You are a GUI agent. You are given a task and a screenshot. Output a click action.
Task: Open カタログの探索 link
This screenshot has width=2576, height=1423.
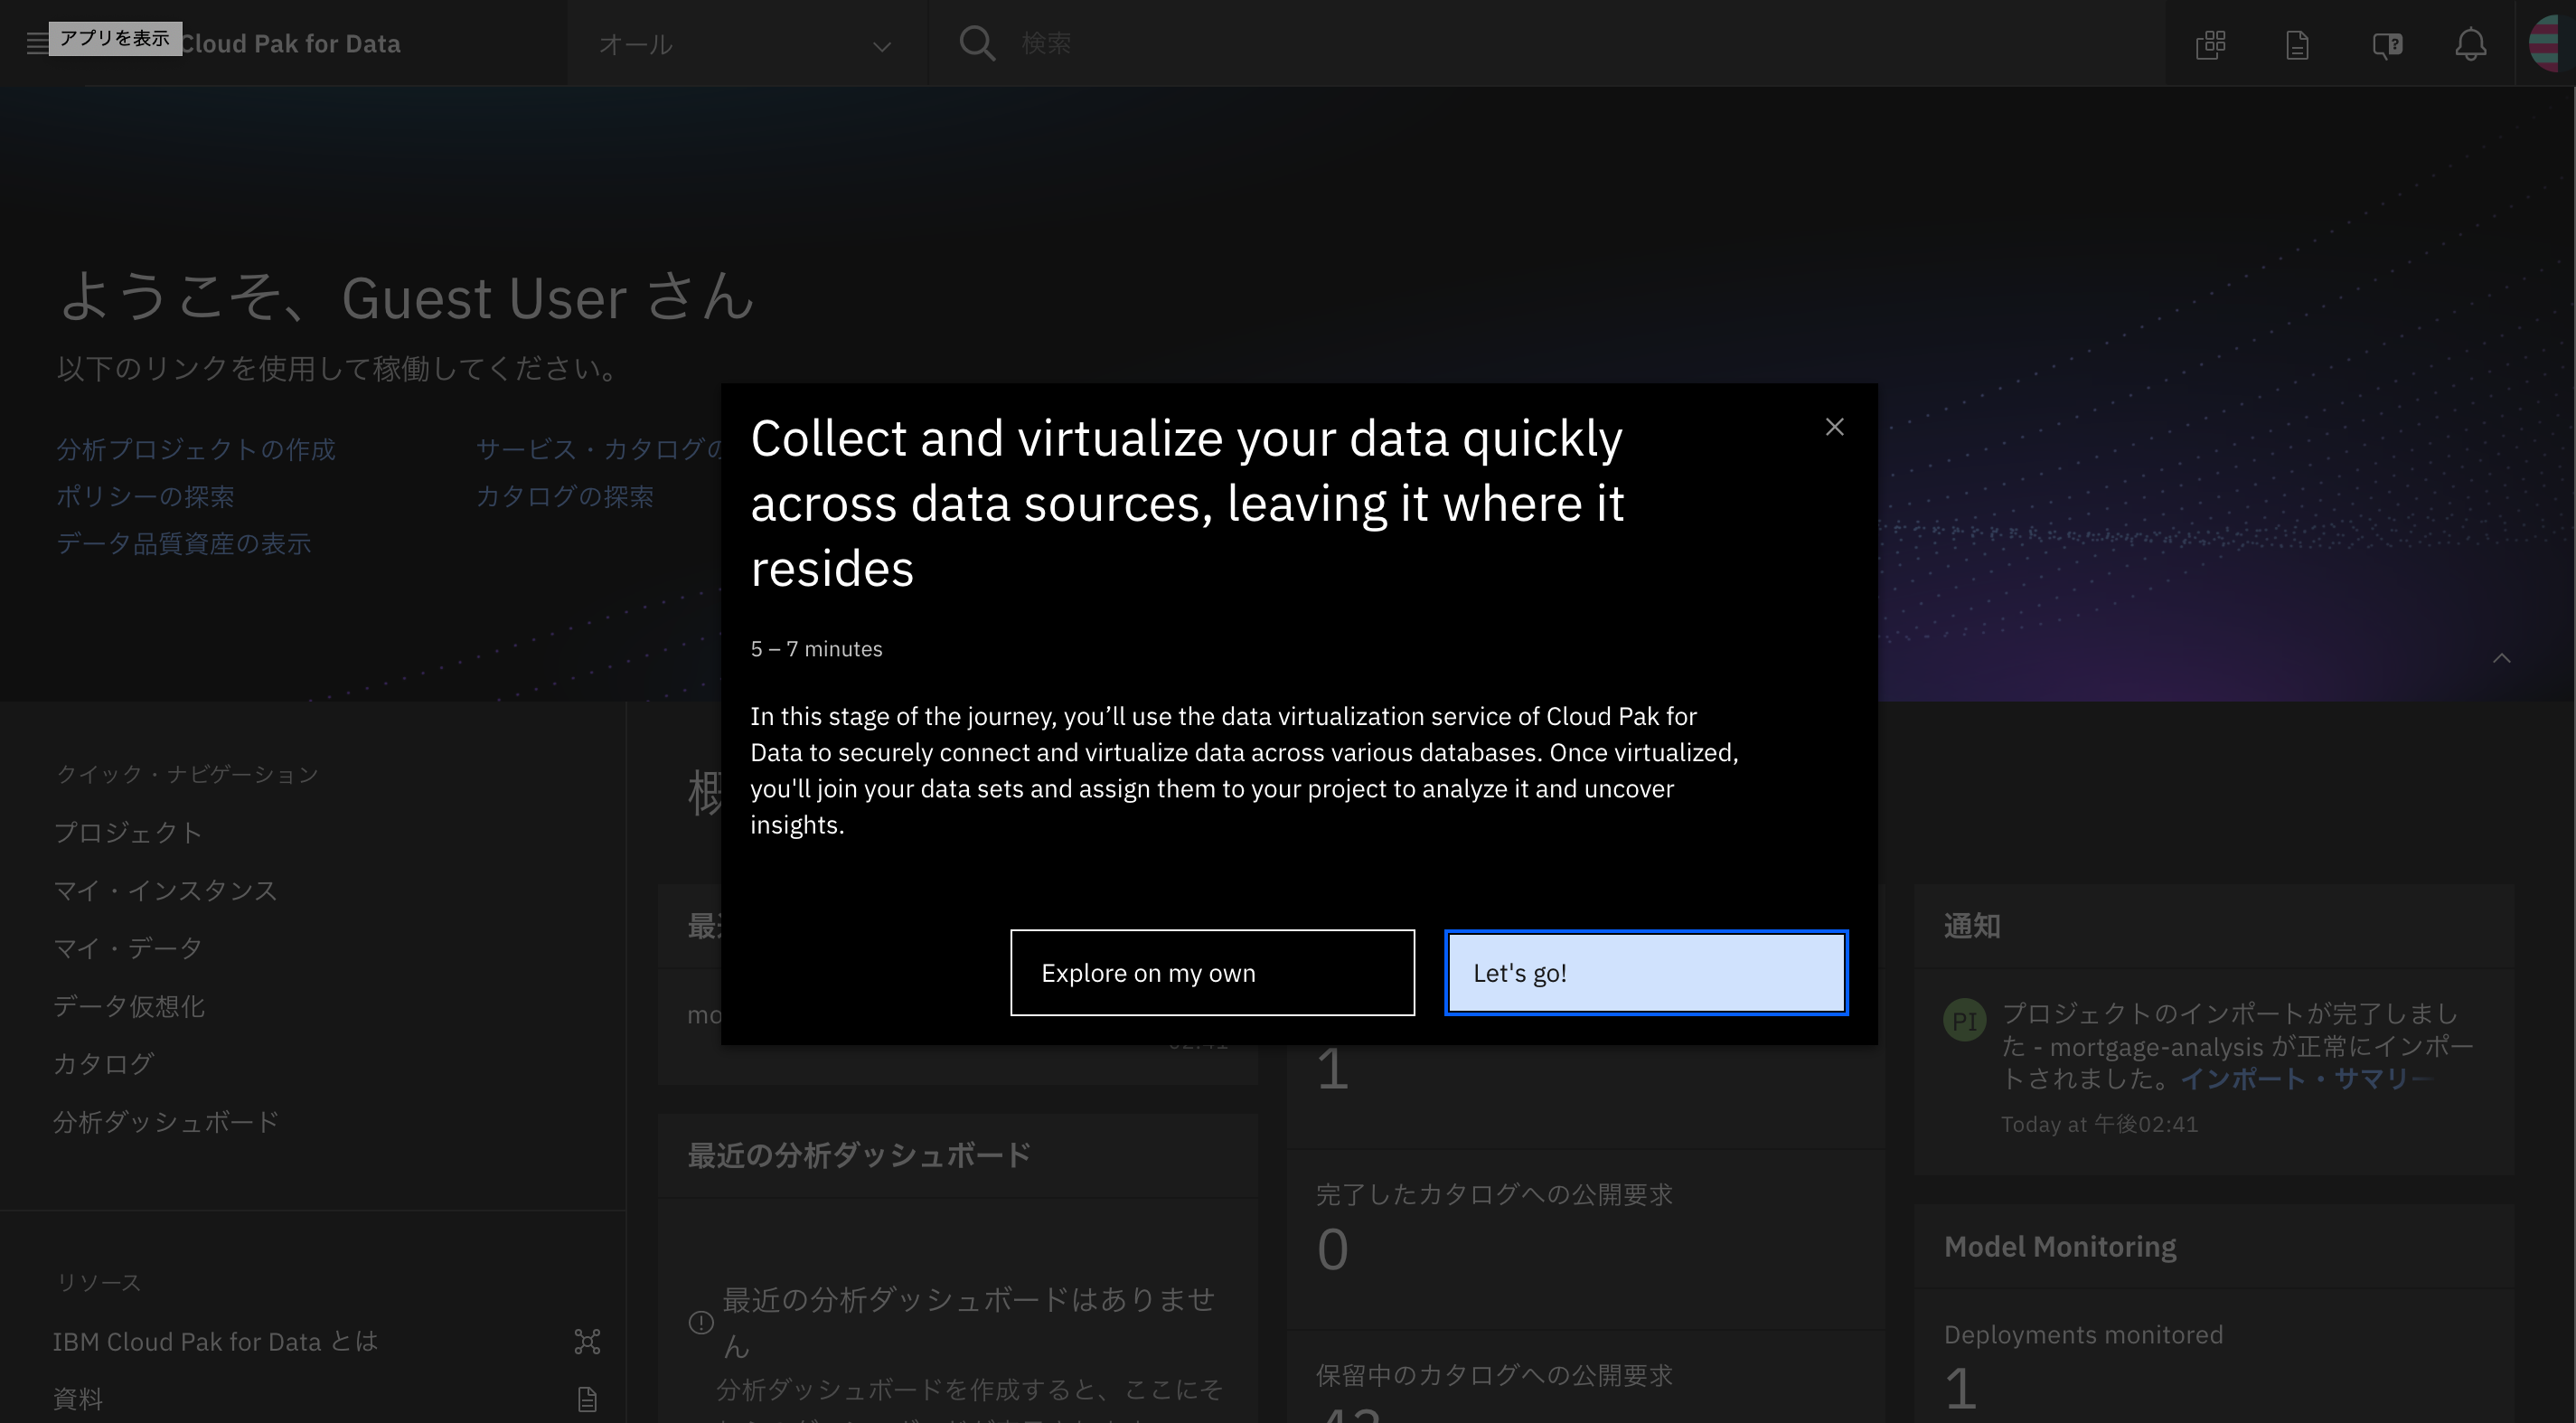(565, 496)
